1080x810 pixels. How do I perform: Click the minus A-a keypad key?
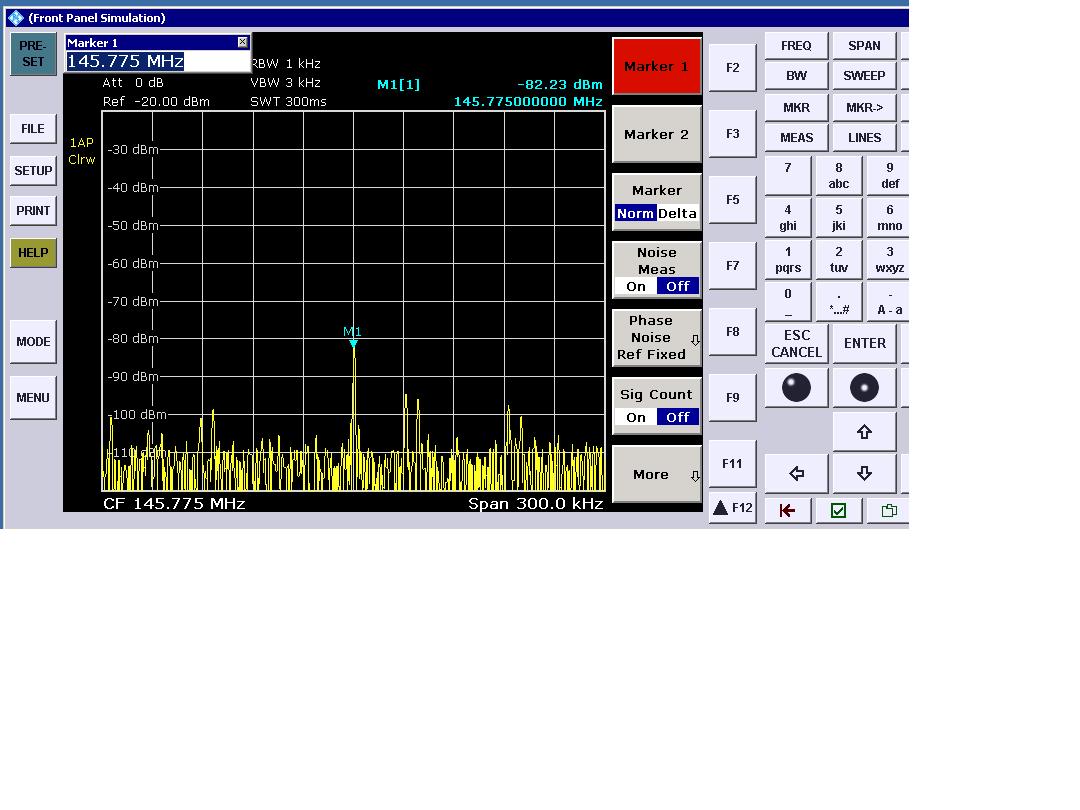[889, 302]
